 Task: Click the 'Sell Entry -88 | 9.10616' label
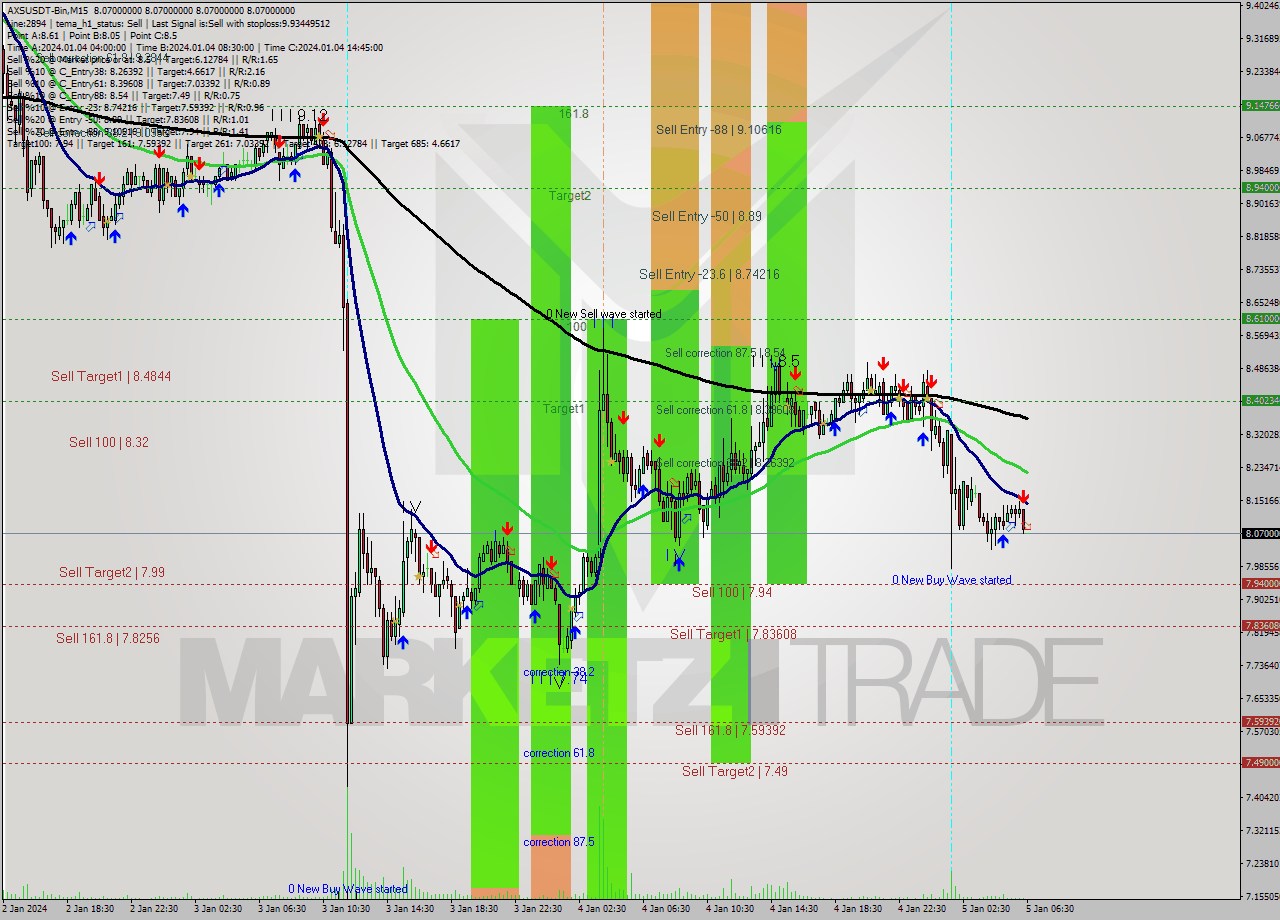pos(718,129)
